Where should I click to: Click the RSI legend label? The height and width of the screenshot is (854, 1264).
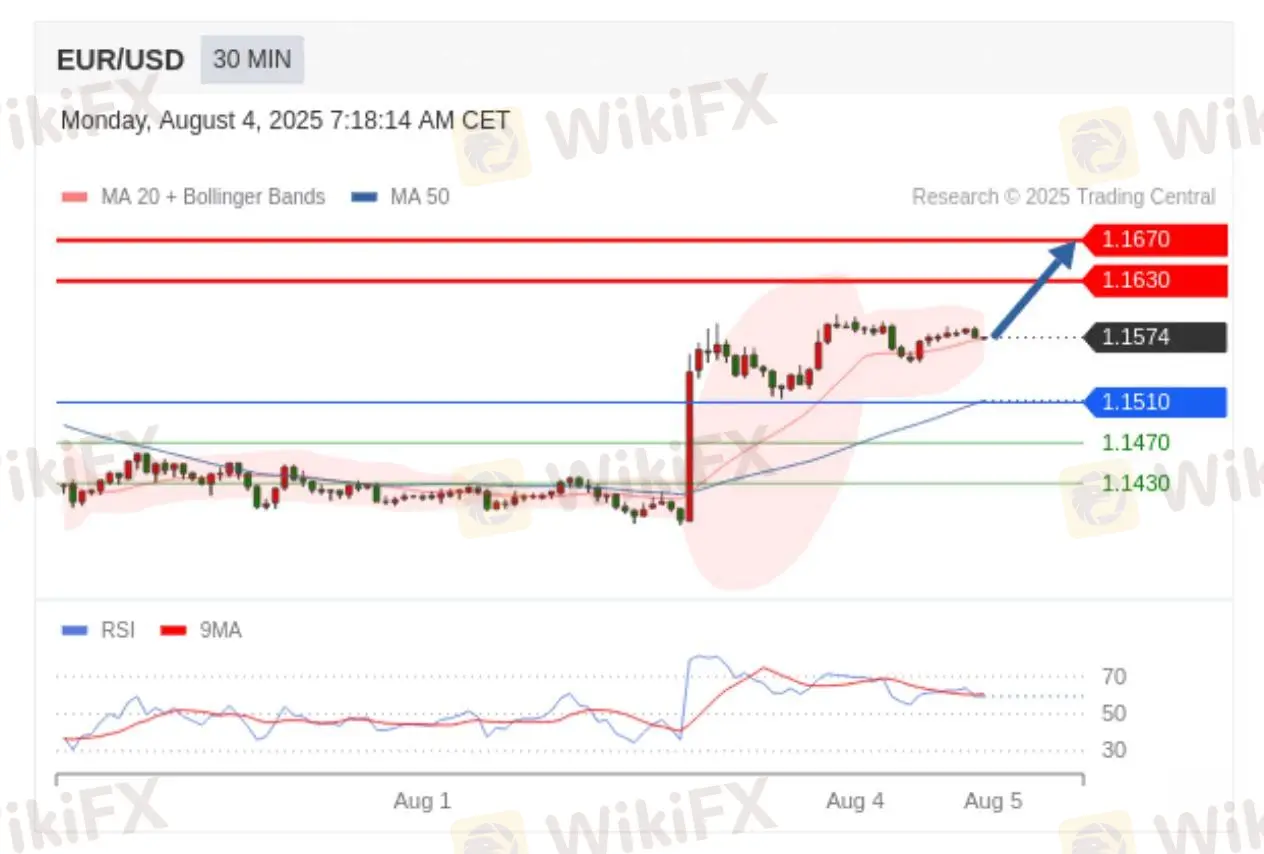coord(117,630)
